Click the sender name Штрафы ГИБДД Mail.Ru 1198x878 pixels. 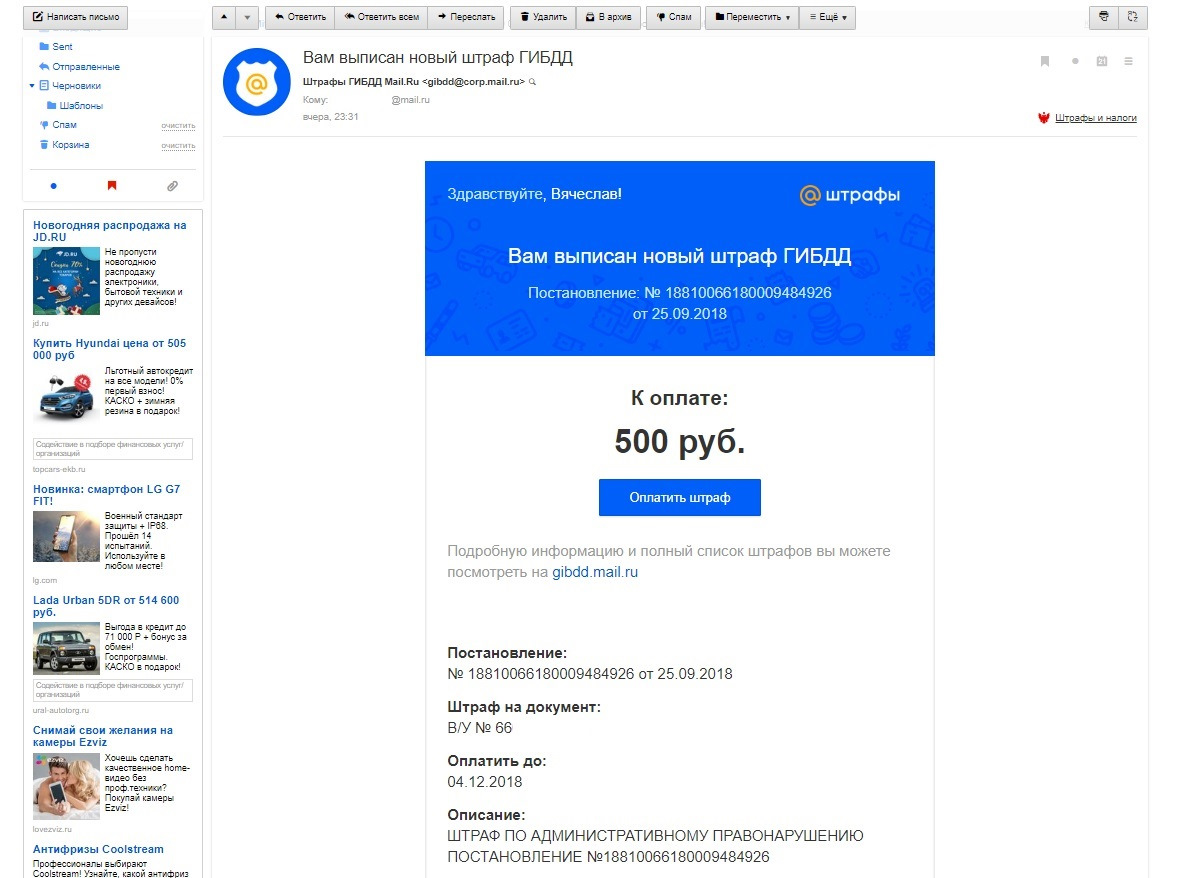361,82
